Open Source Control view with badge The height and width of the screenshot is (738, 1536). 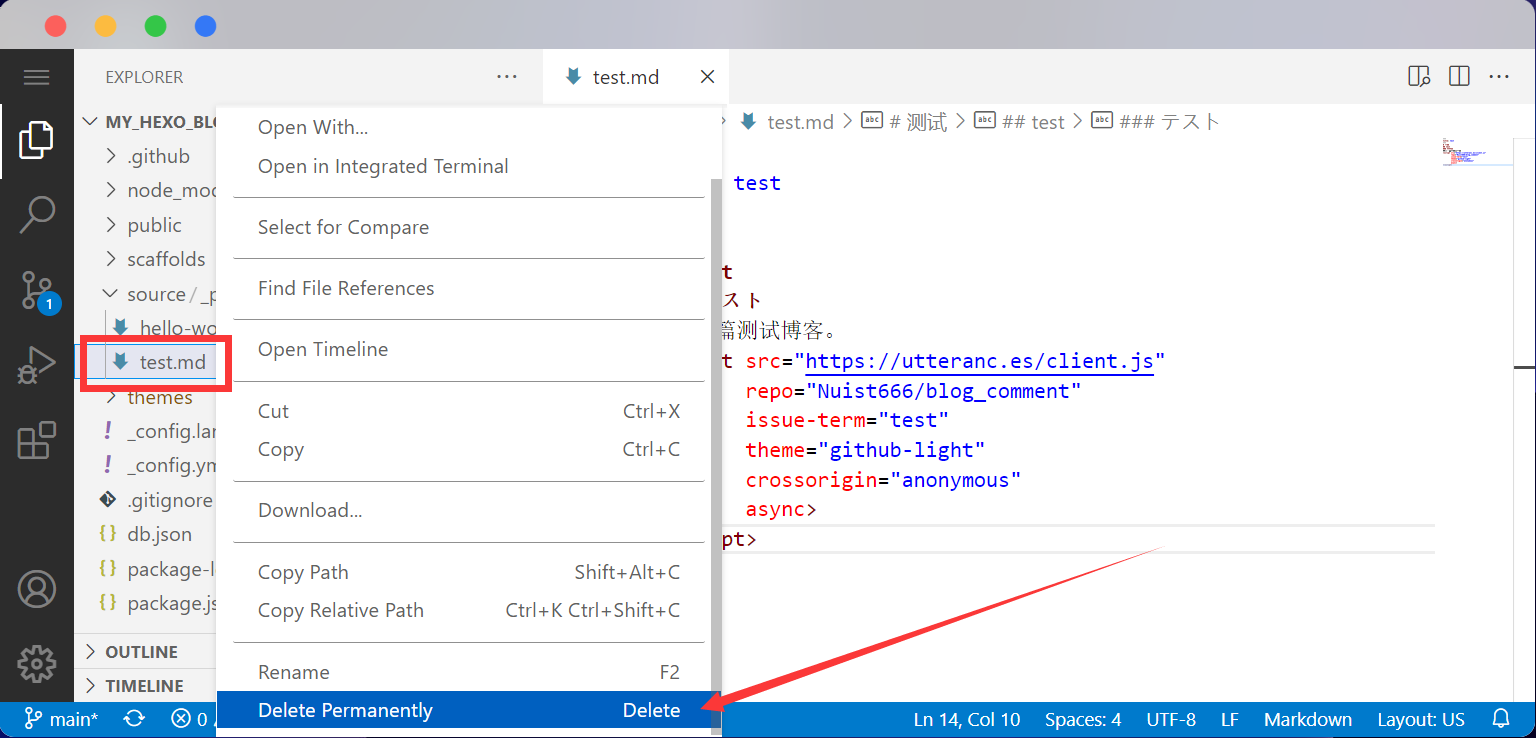(38, 291)
